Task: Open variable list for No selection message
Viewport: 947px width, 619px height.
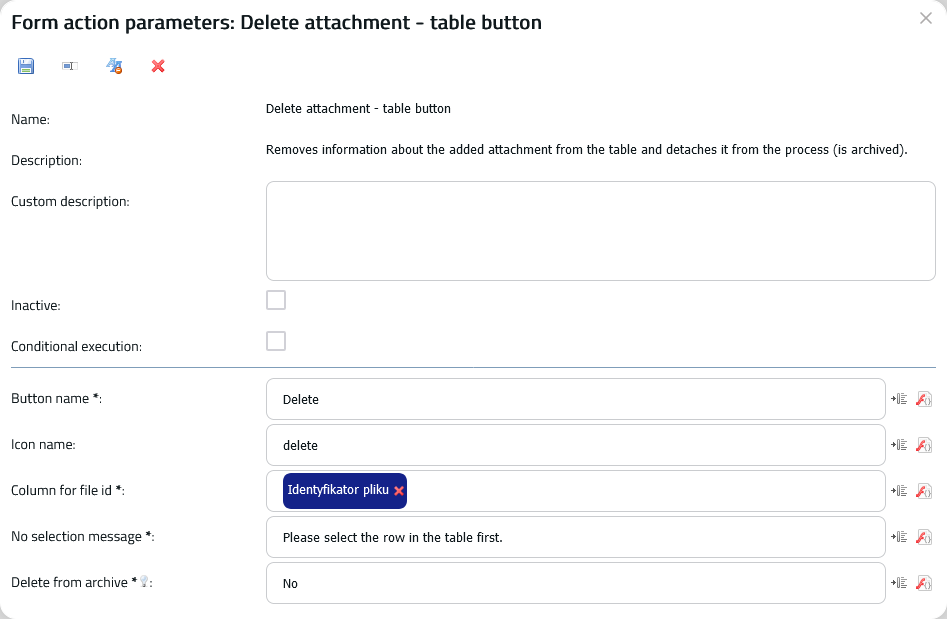Action: (x=899, y=536)
